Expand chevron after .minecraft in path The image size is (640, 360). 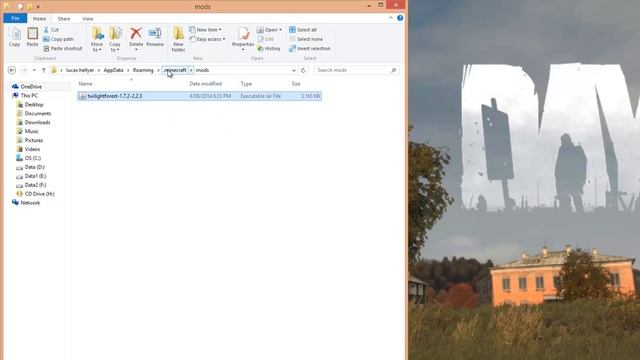coord(191,70)
